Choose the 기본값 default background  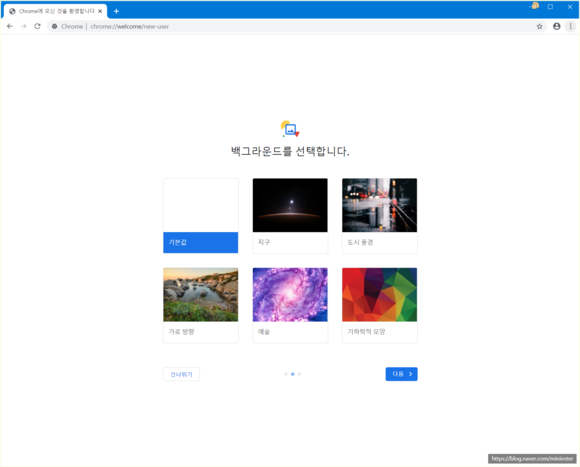(200, 216)
